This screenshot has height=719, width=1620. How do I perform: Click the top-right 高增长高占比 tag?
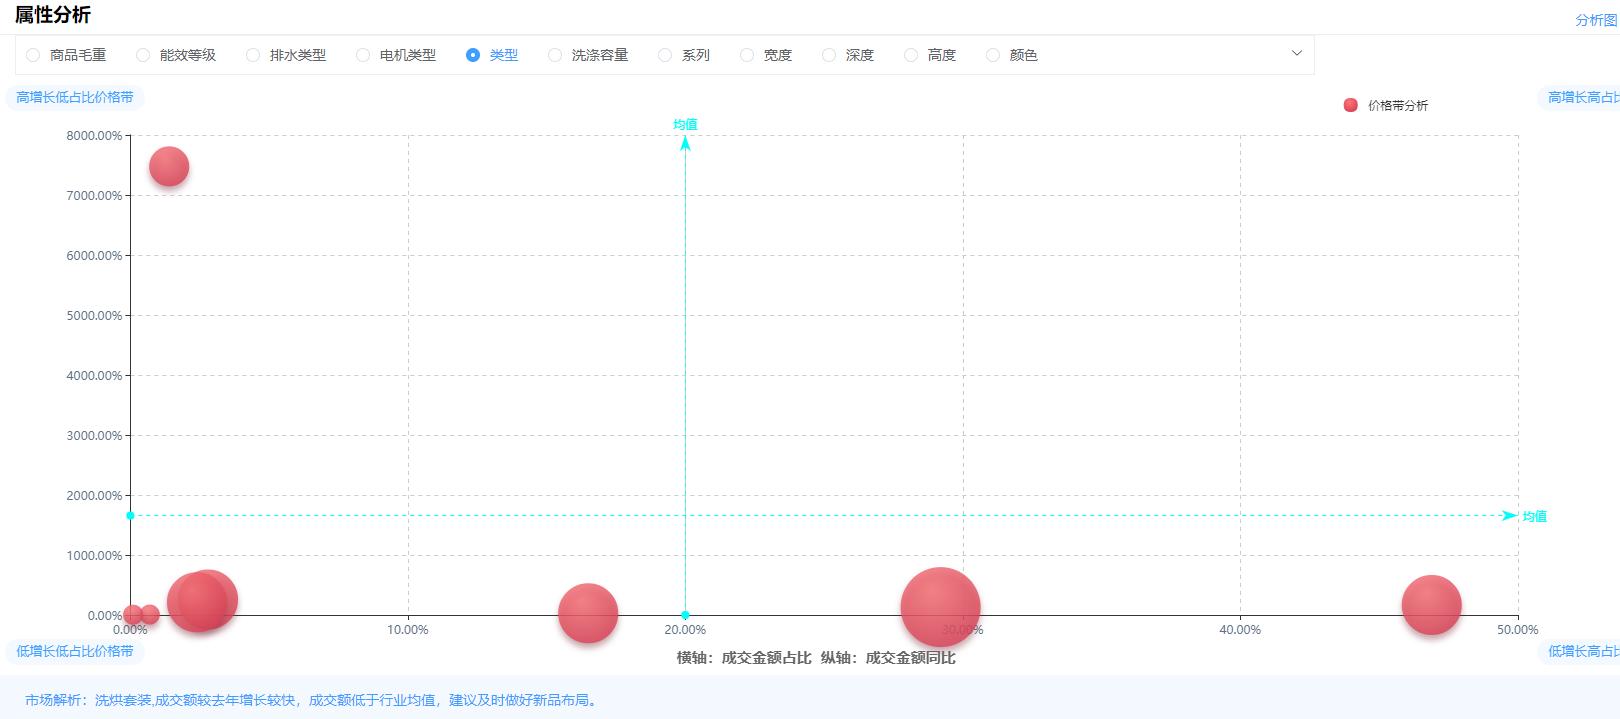pos(1579,97)
